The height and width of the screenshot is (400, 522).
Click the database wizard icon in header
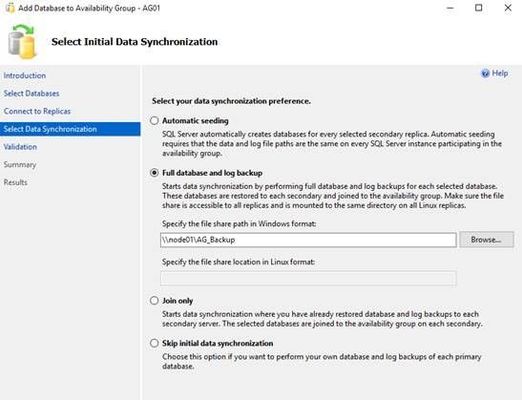click(22, 42)
